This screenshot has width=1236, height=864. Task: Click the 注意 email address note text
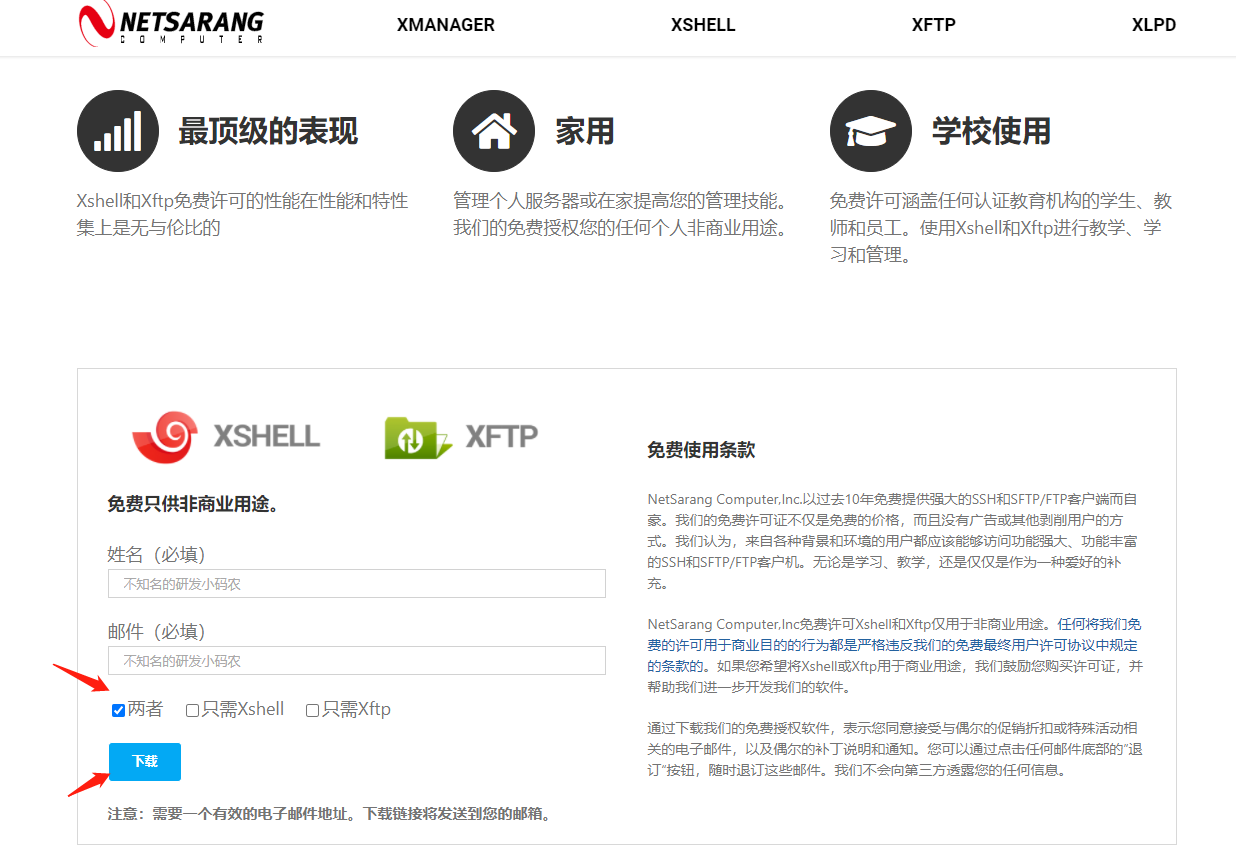click(329, 814)
